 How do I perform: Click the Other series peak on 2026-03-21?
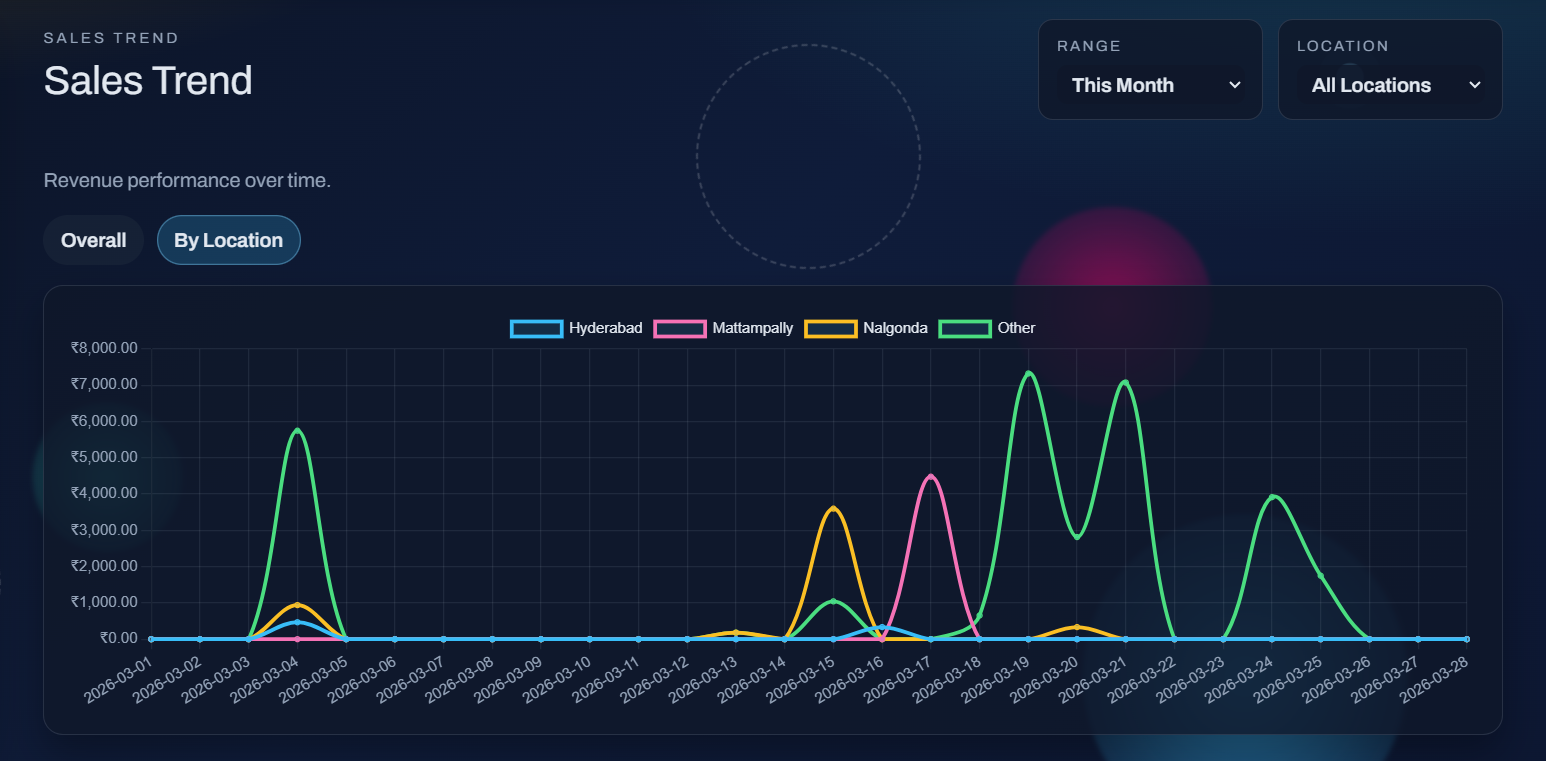1125,382
